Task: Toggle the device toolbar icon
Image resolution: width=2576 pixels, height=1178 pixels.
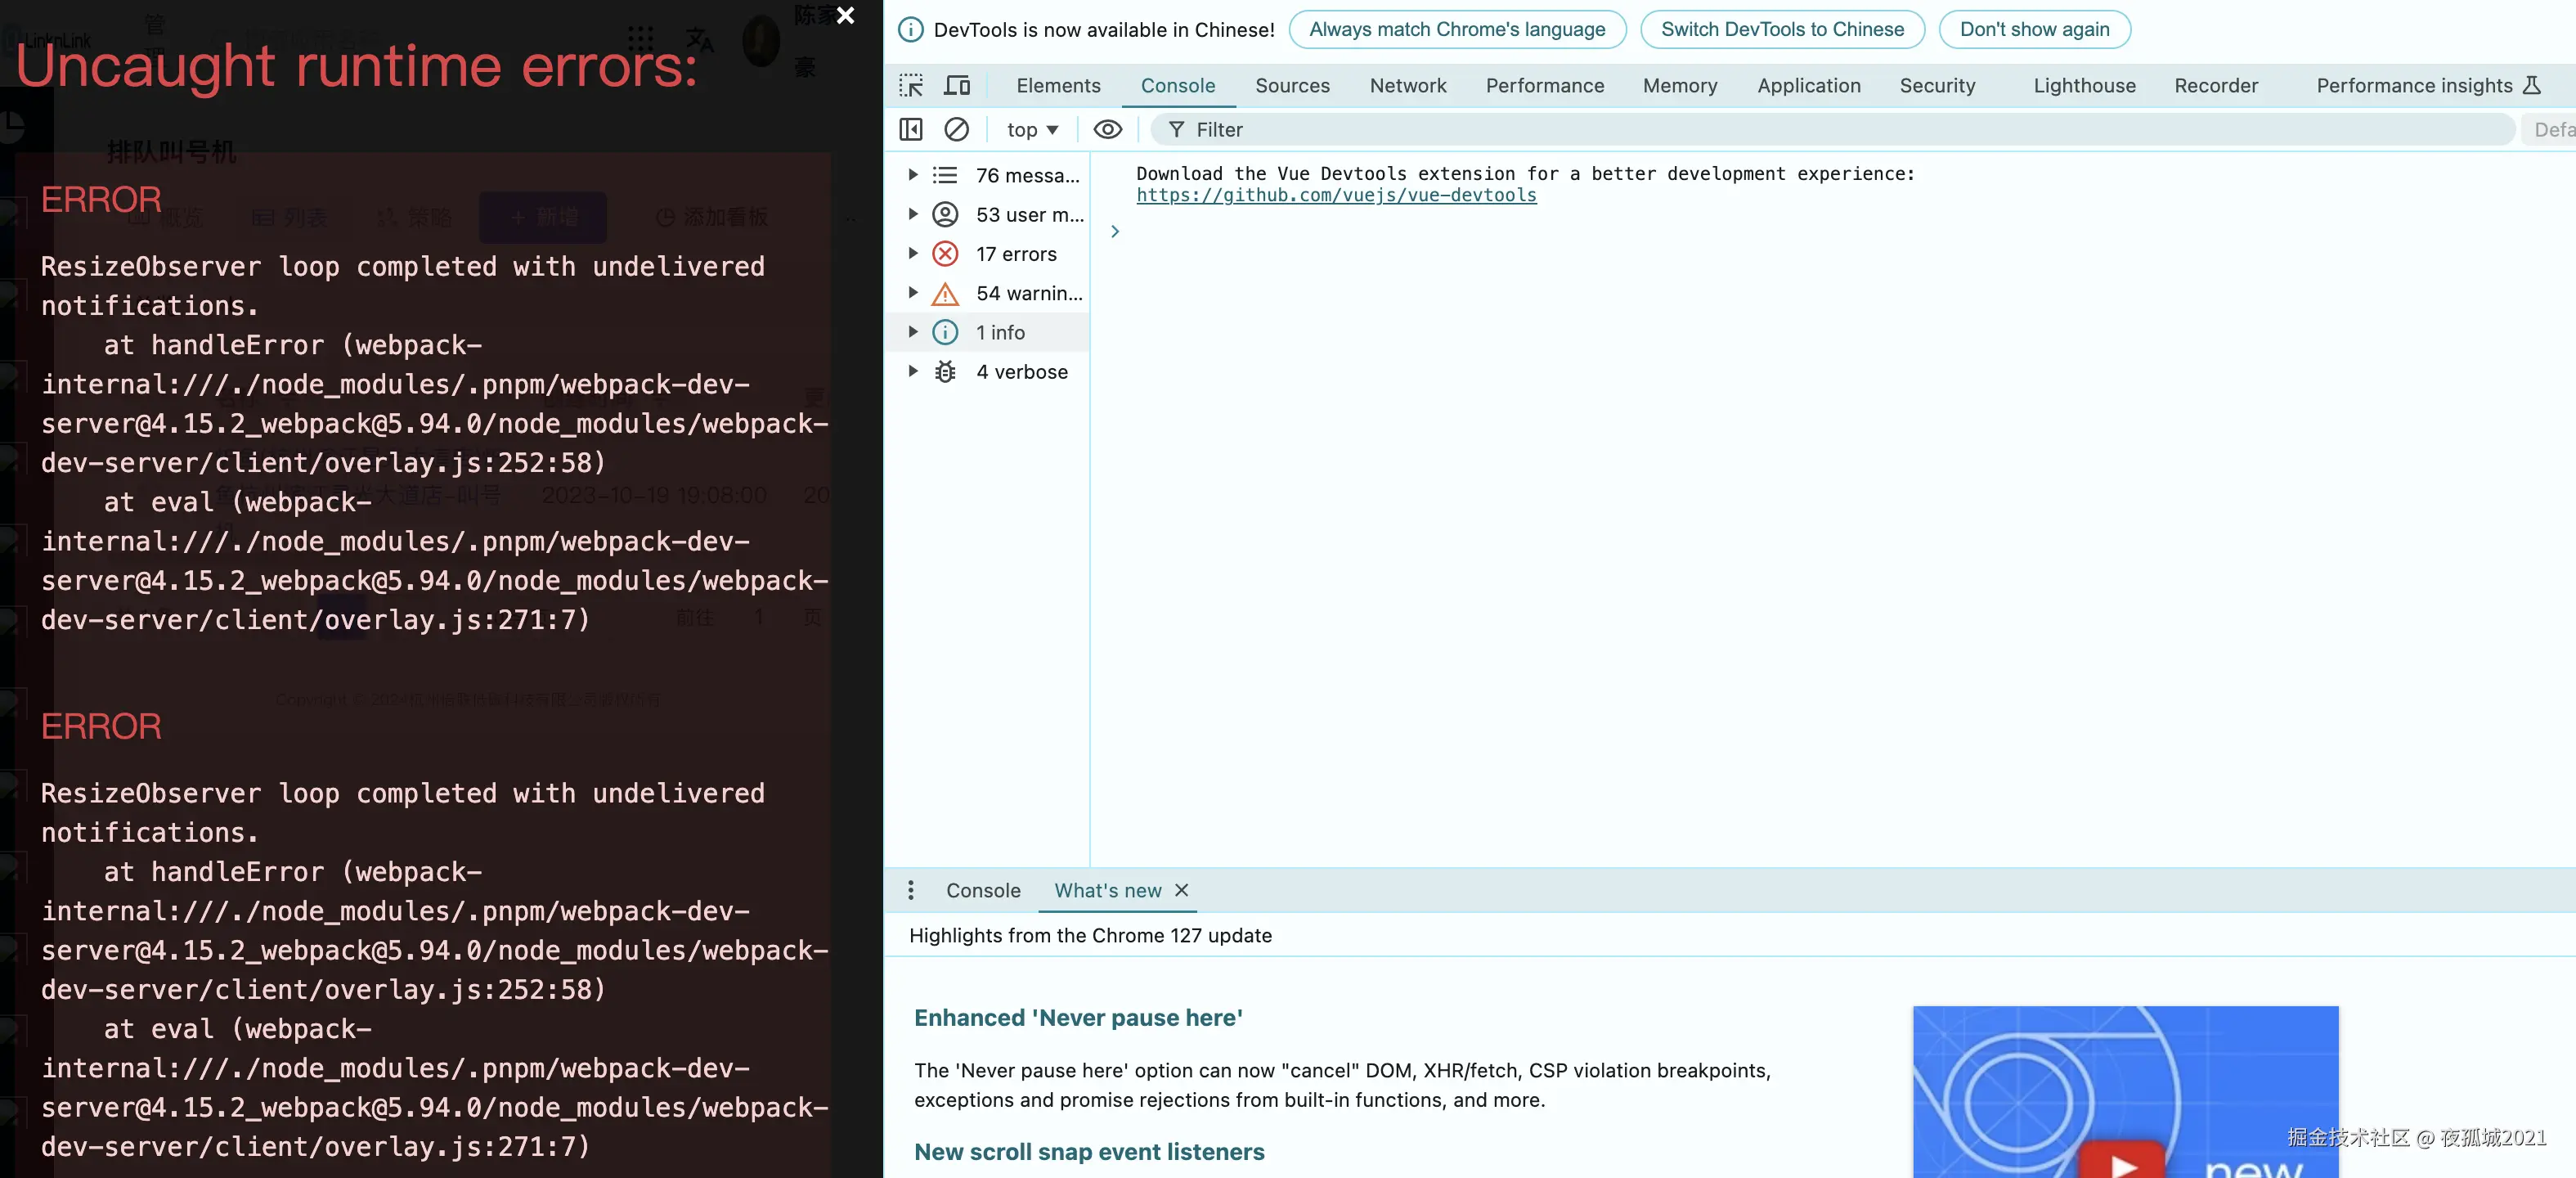Action: 957,86
